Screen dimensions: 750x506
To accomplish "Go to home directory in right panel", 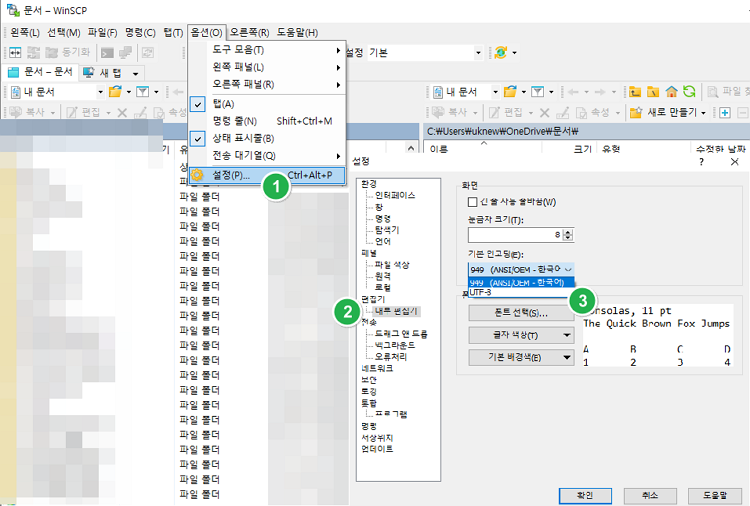I will (672, 91).
